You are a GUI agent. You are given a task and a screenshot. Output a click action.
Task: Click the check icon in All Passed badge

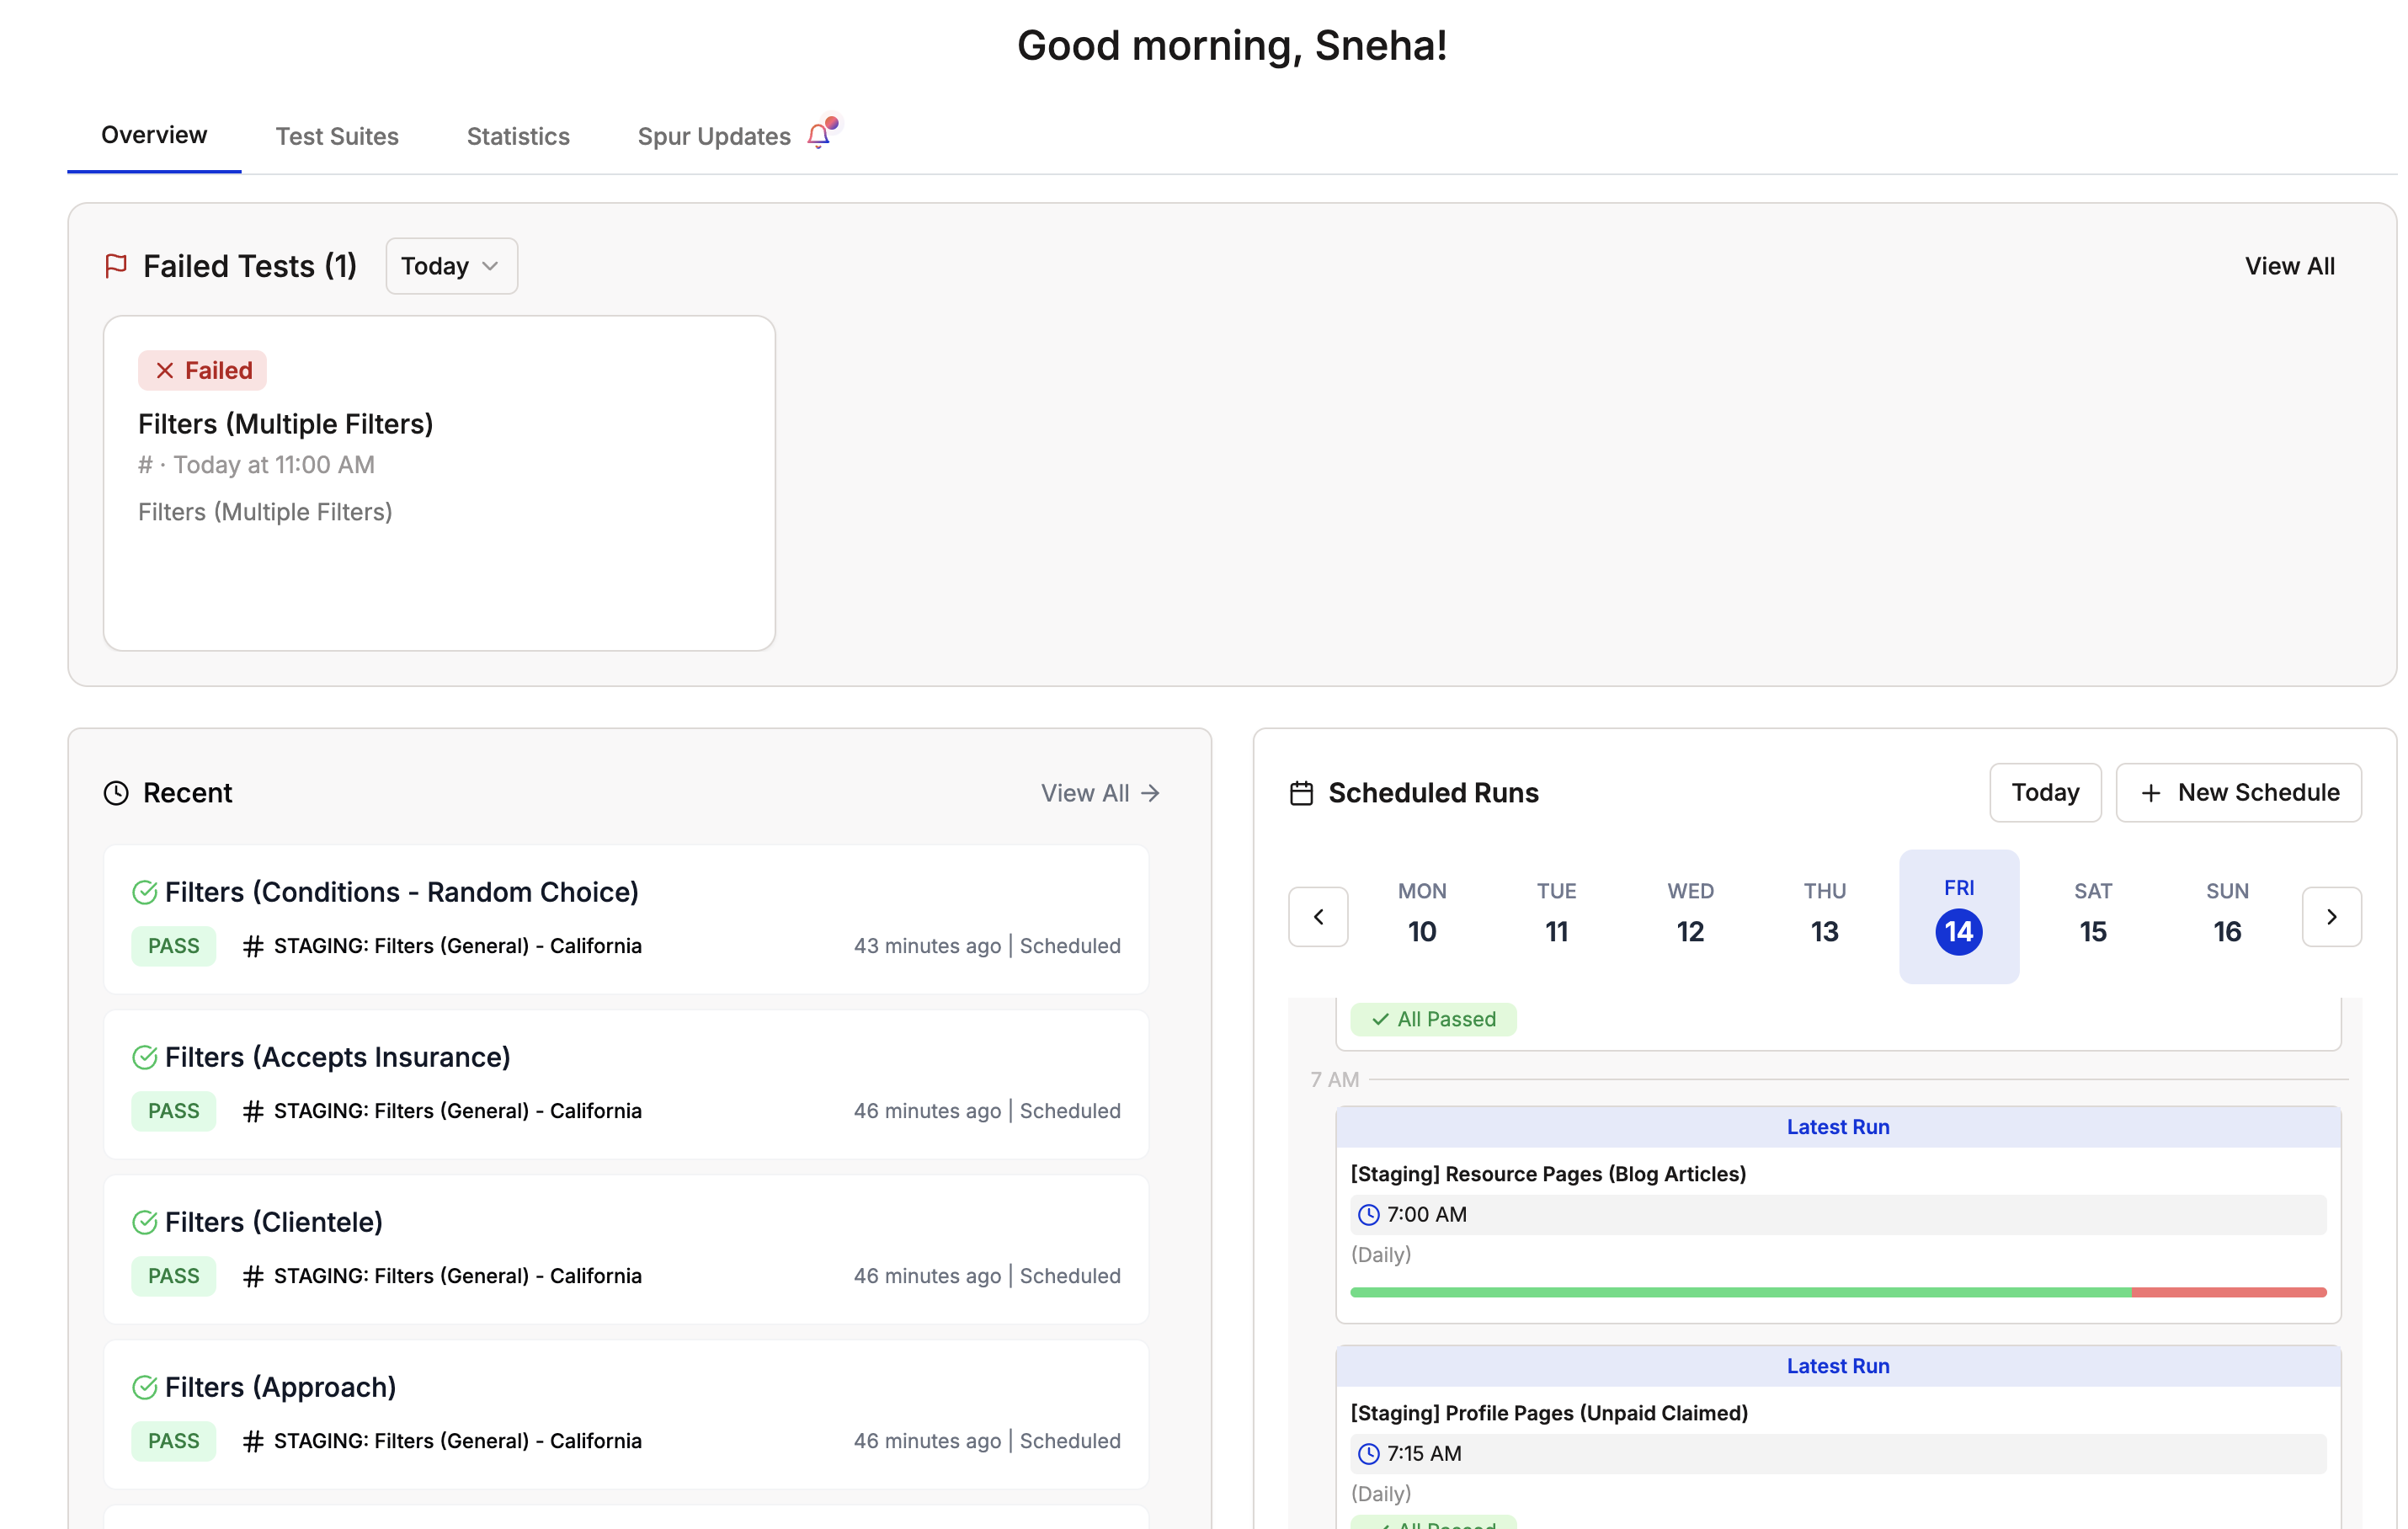pos(1379,1019)
